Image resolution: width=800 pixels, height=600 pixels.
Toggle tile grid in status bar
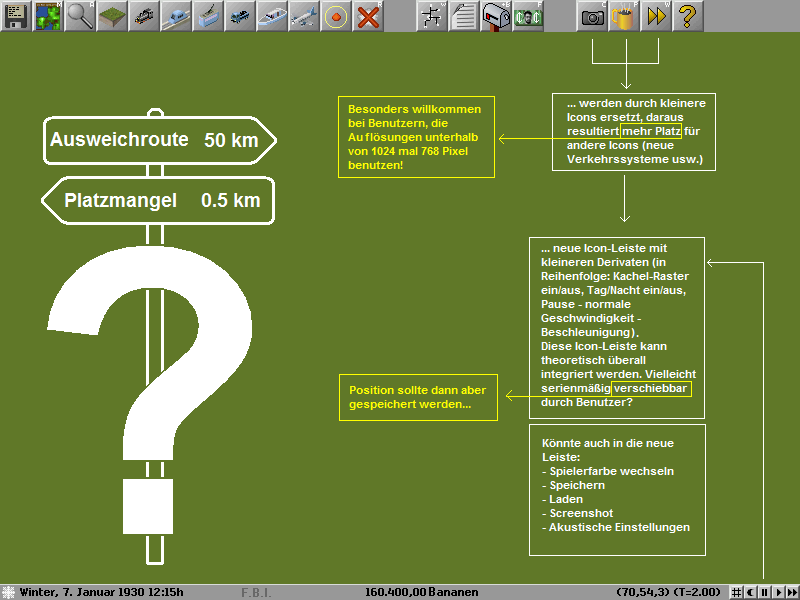pyautogui.click(x=738, y=592)
